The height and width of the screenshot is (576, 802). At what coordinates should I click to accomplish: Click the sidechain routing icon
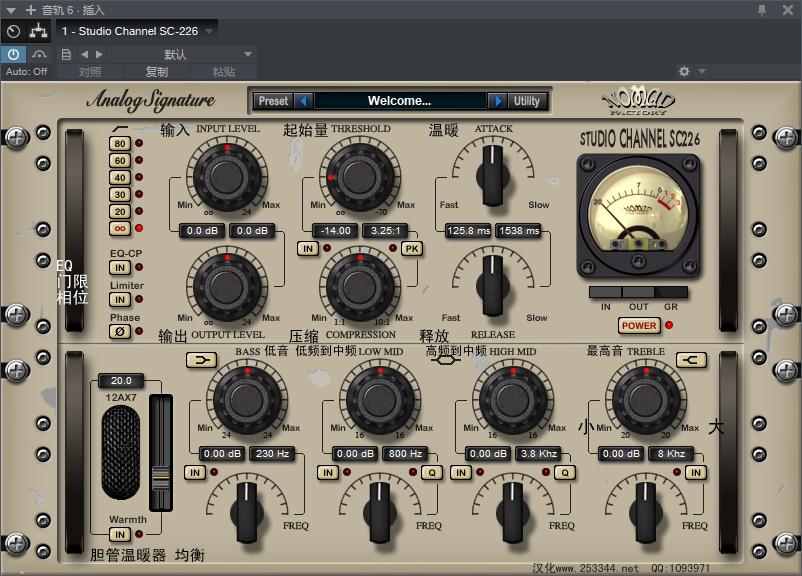[38, 31]
